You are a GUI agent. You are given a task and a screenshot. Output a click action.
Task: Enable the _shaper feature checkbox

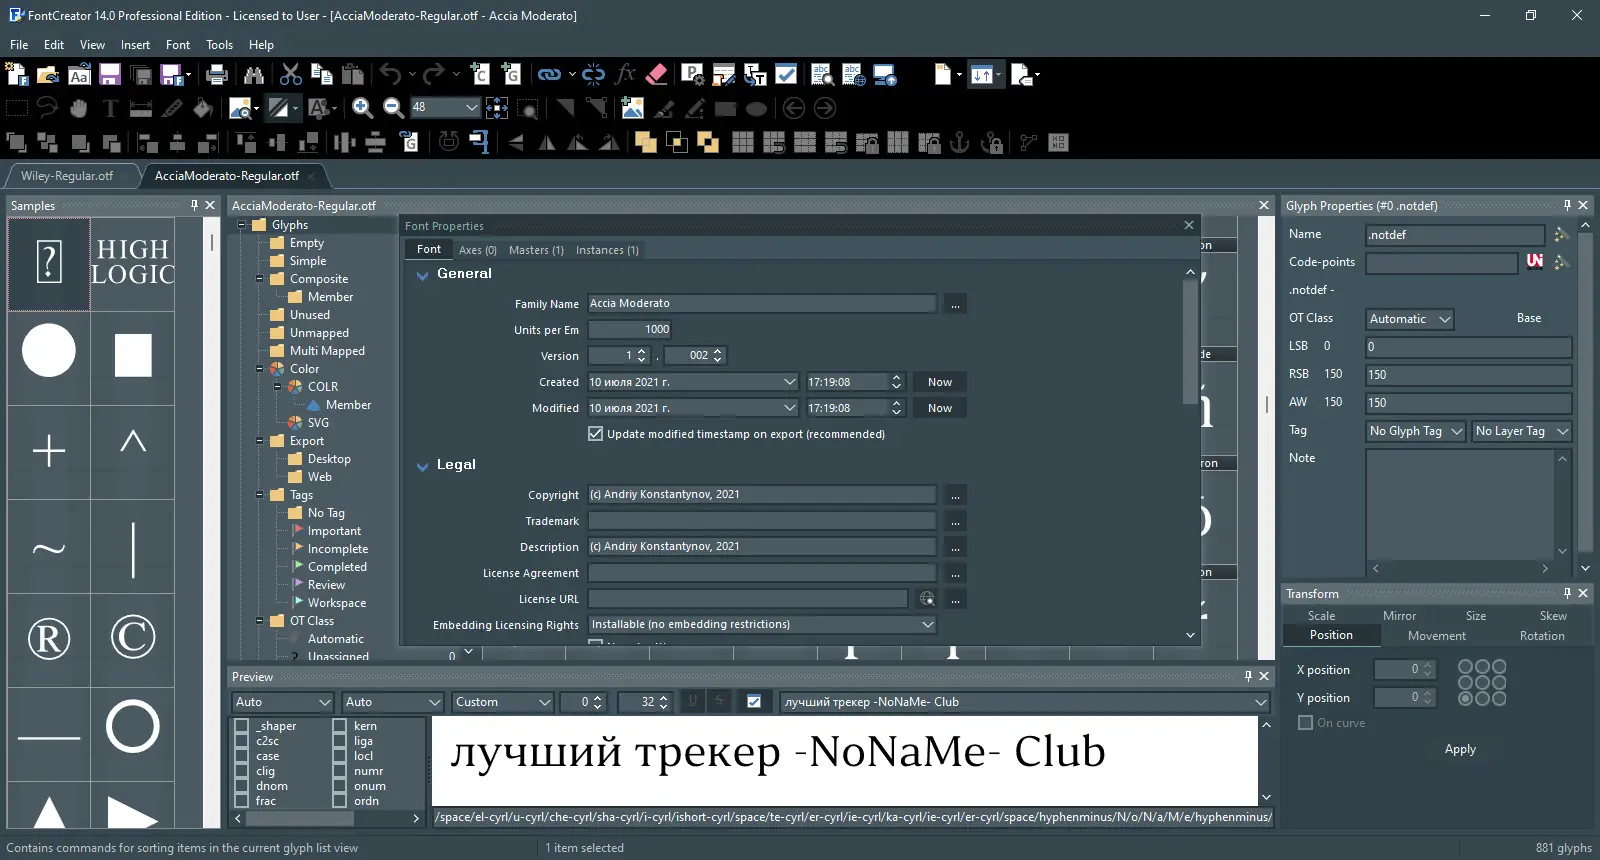[242, 726]
